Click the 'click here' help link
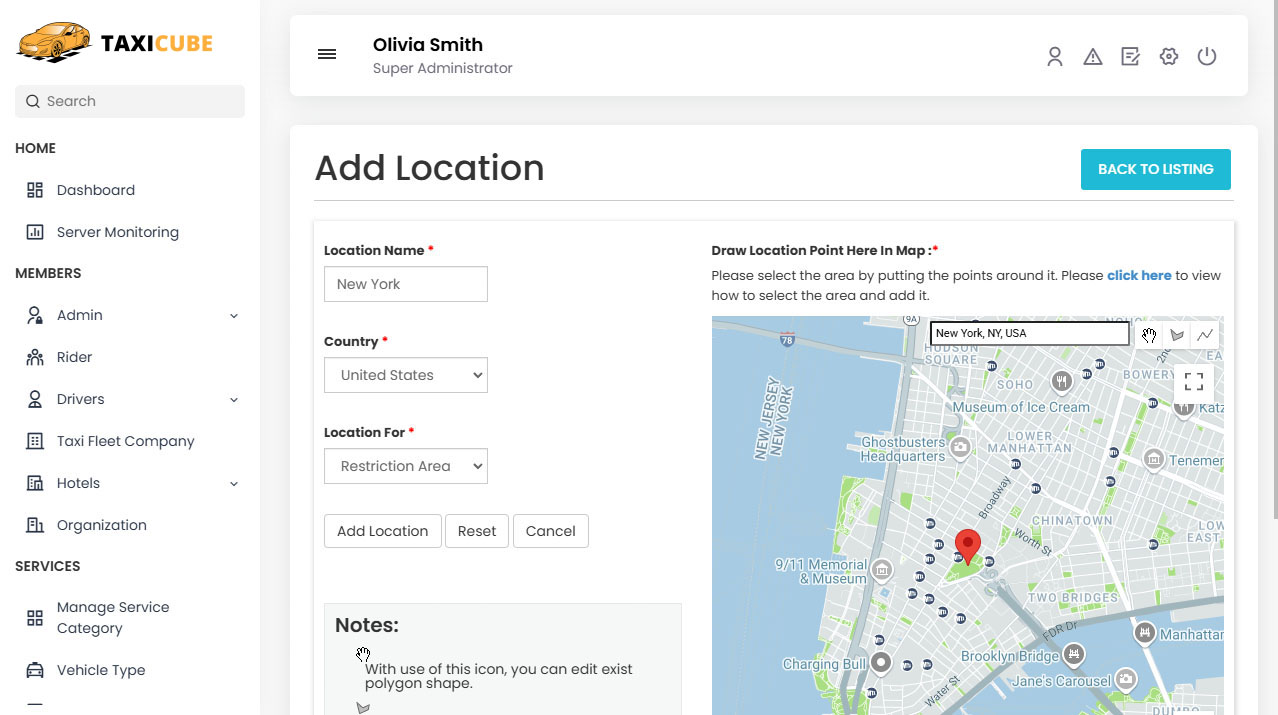 1138,275
